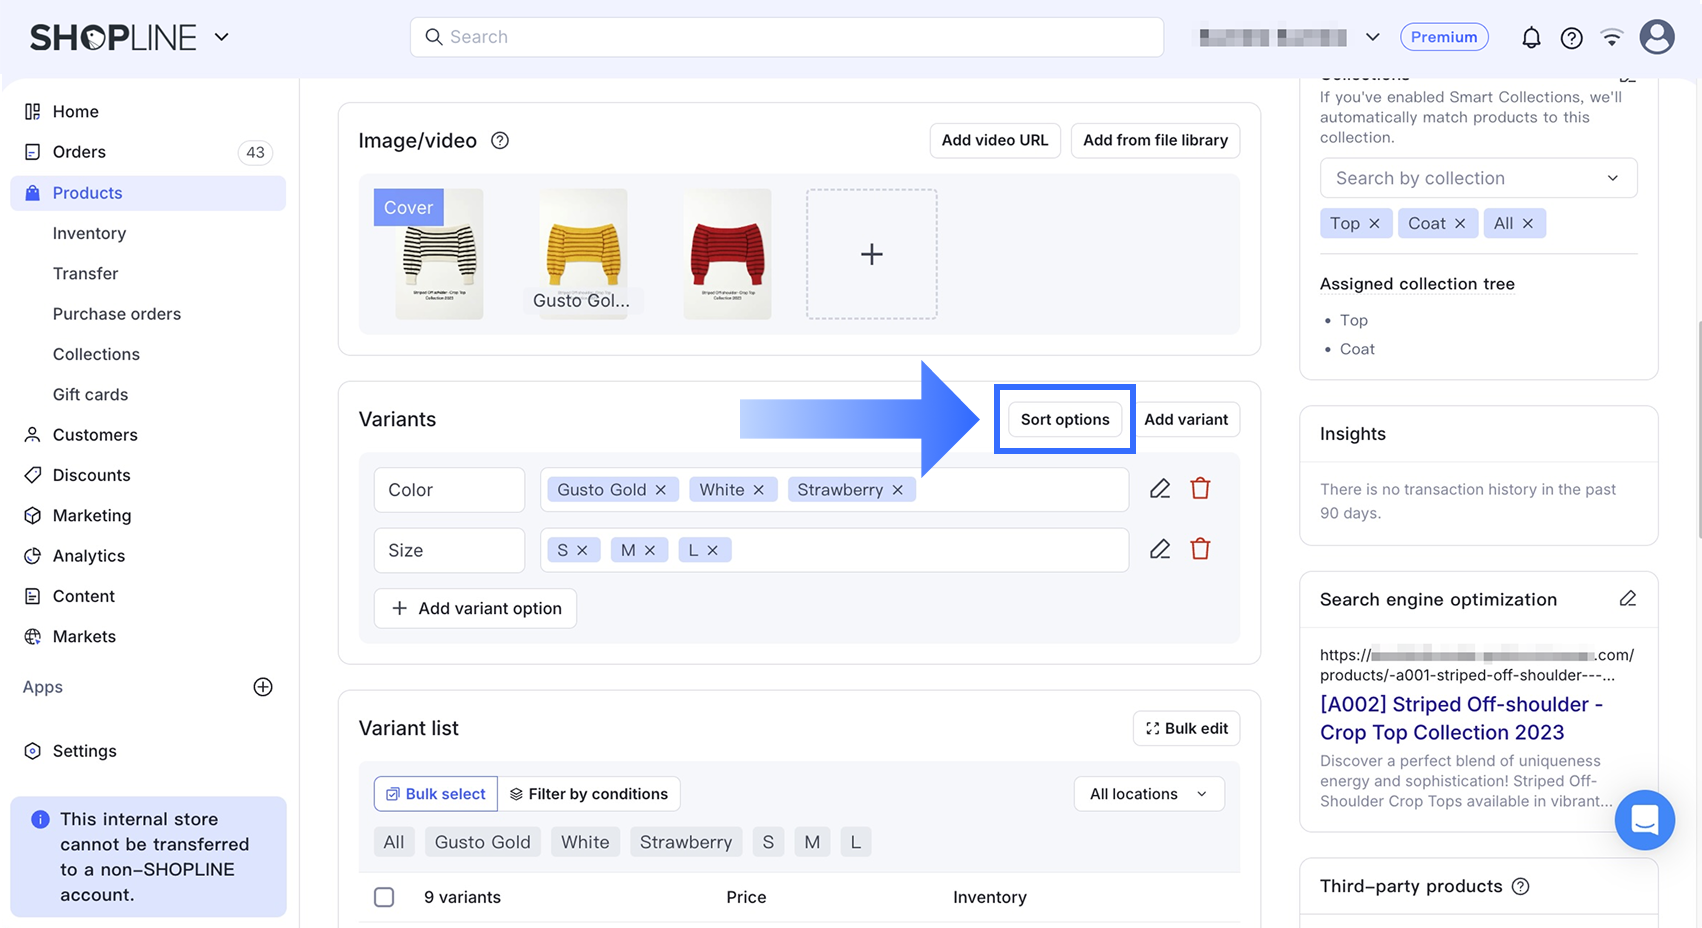Toggle Bulk select mode
The image size is (1702, 928).
[x=436, y=794]
